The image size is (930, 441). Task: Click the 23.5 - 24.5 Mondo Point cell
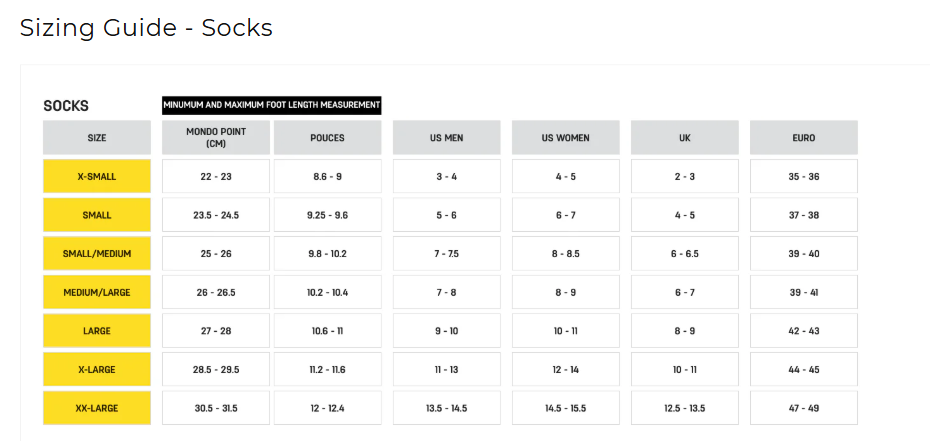pyautogui.click(x=216, y=215)
